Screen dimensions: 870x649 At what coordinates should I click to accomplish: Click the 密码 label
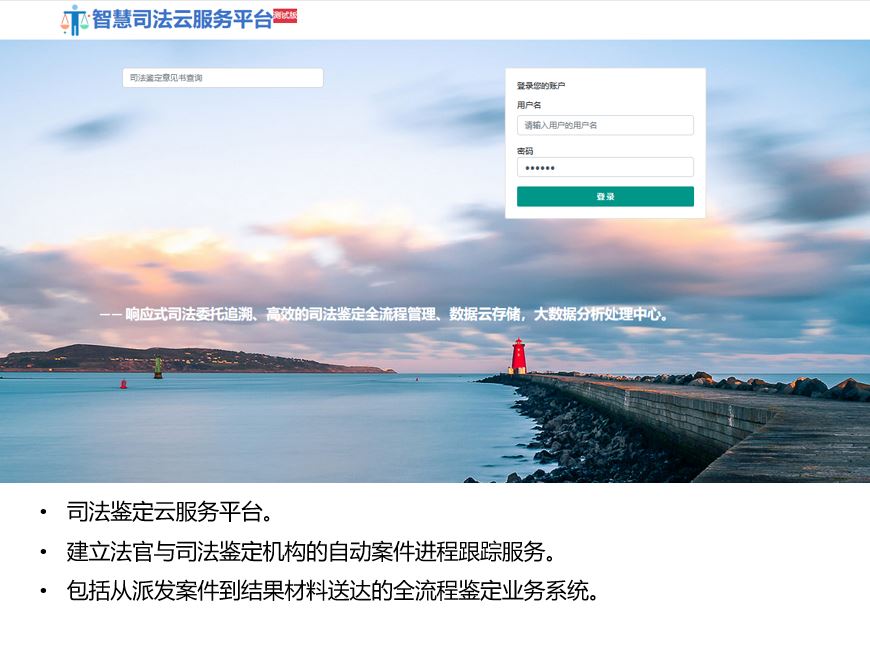point(525,151)
